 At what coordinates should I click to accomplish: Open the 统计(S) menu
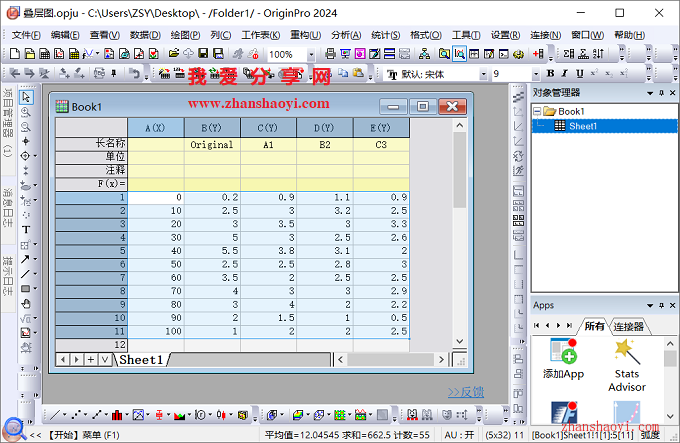pyautogui.click(x=385, y=35)
